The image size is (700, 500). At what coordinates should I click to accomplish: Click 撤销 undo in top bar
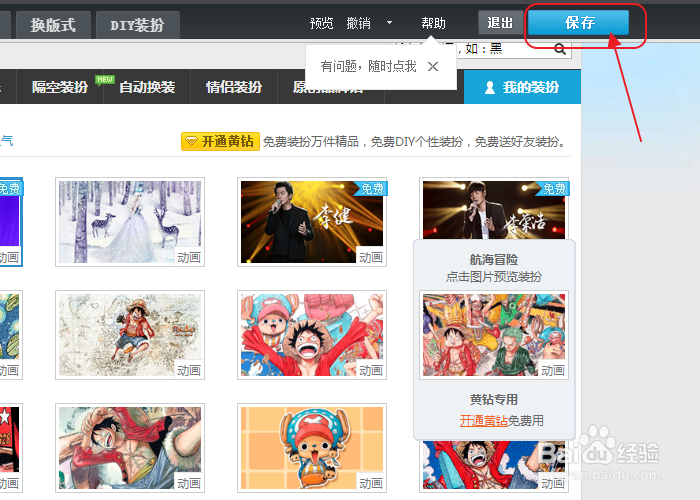[x=358, y=23]
